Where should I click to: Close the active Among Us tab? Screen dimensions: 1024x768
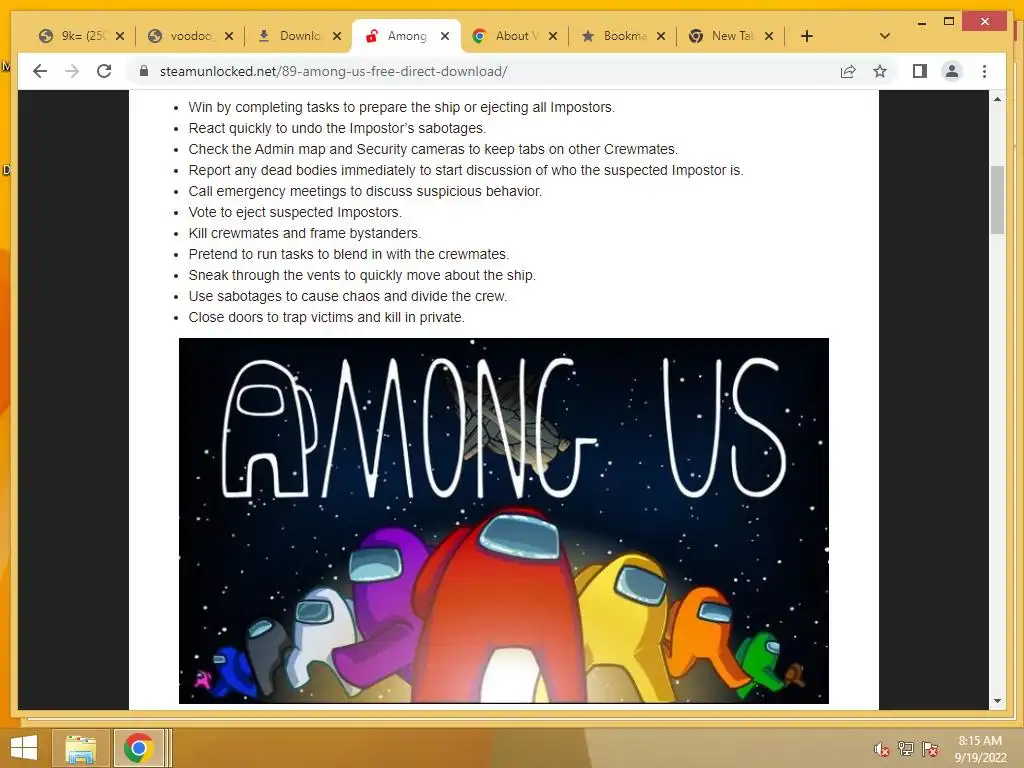tap(445, 36)
